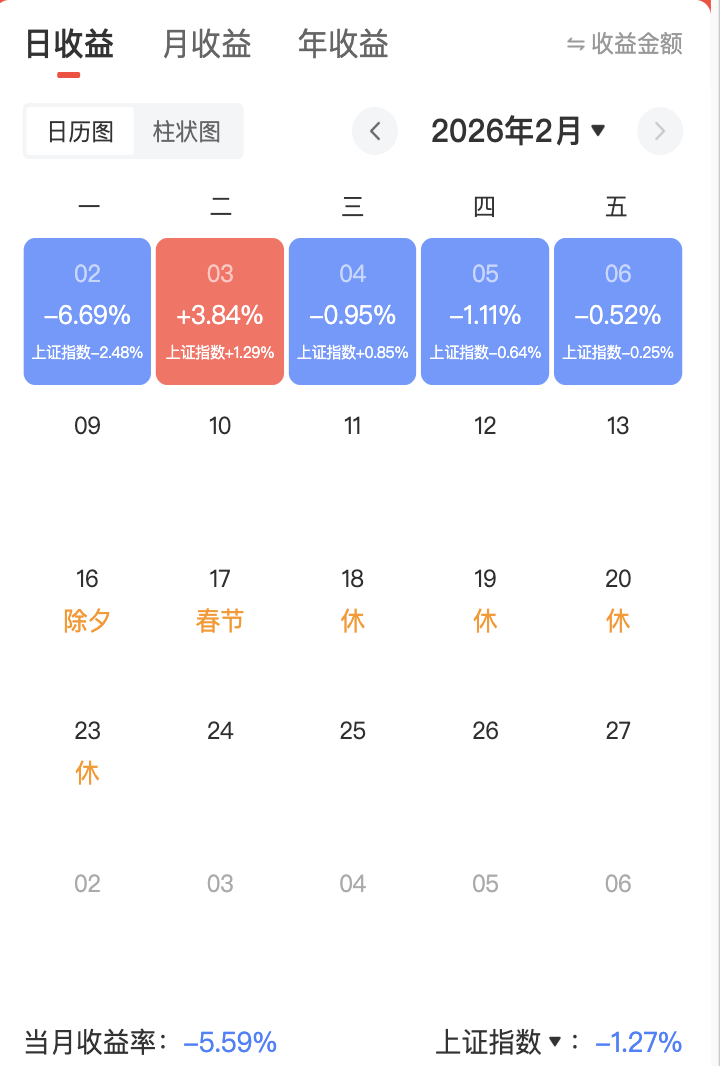Go to next month with right arrow

pos(659,131)
